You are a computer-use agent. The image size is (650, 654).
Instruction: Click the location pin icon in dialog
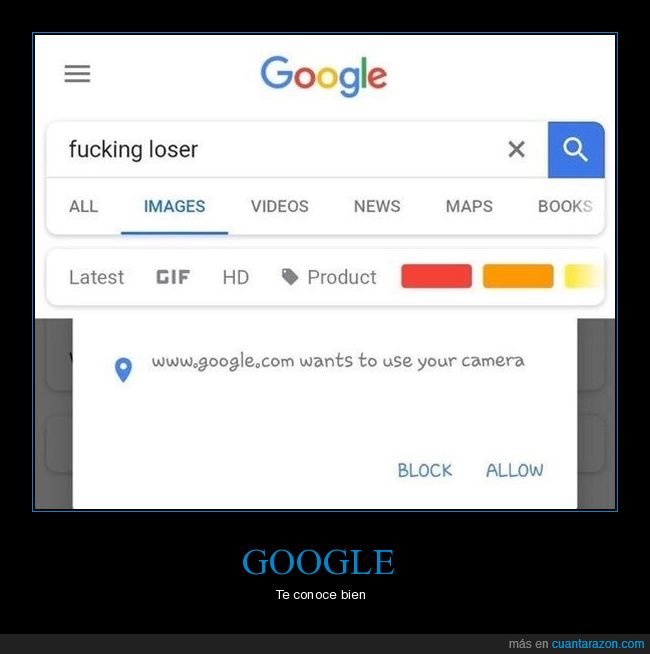(123, 370)
